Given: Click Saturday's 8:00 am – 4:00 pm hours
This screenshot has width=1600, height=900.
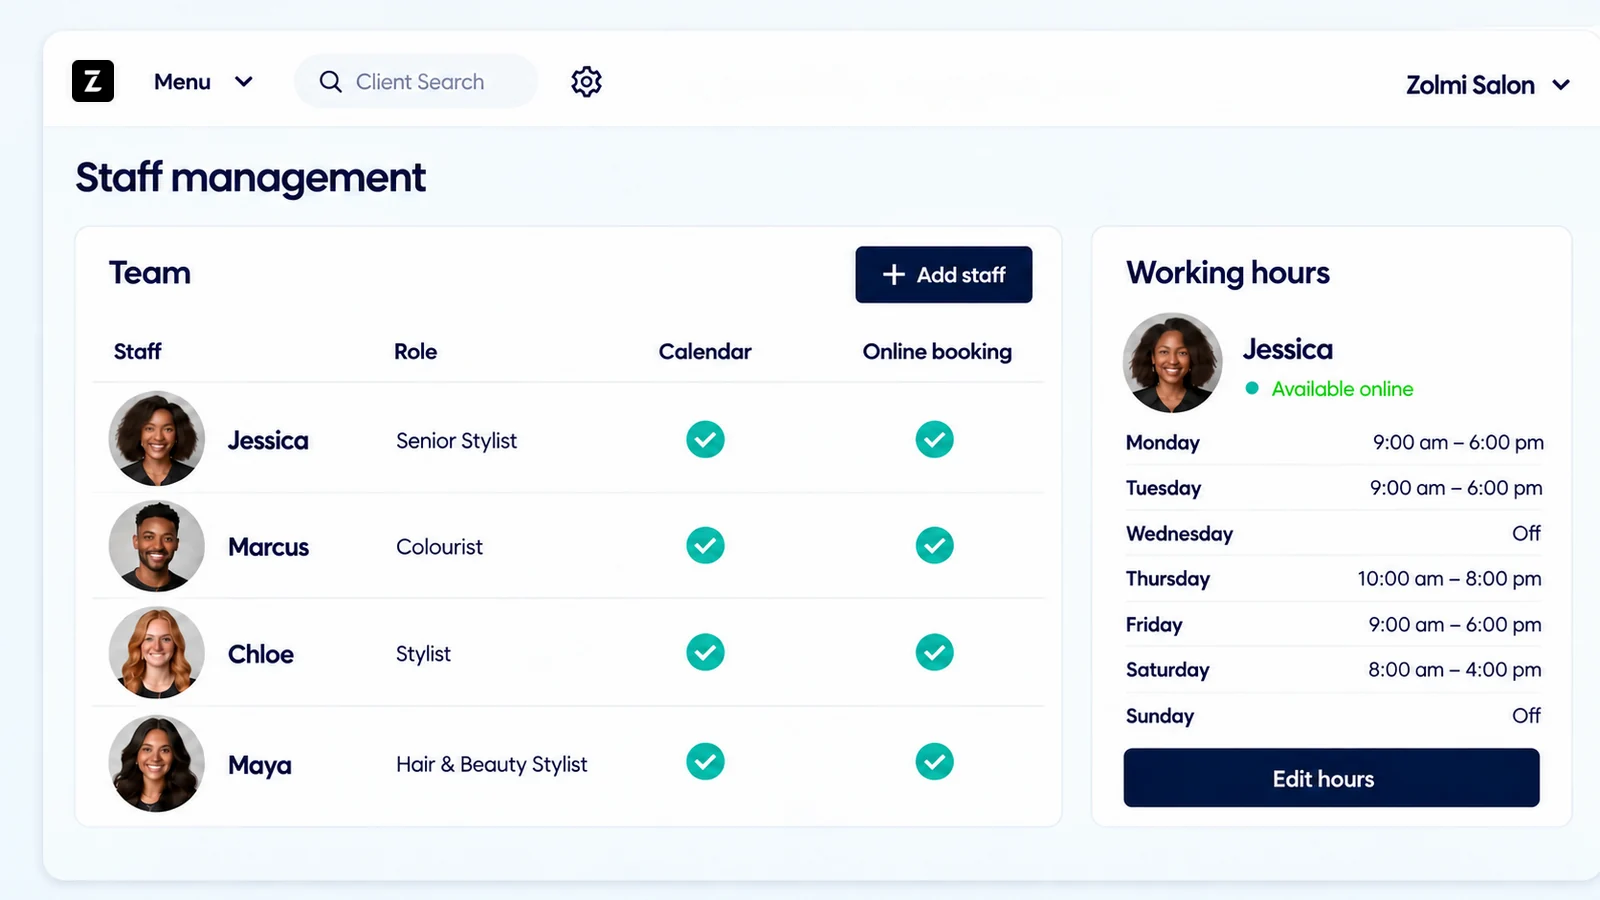Looking at the screenshot, I should 1455,670.
